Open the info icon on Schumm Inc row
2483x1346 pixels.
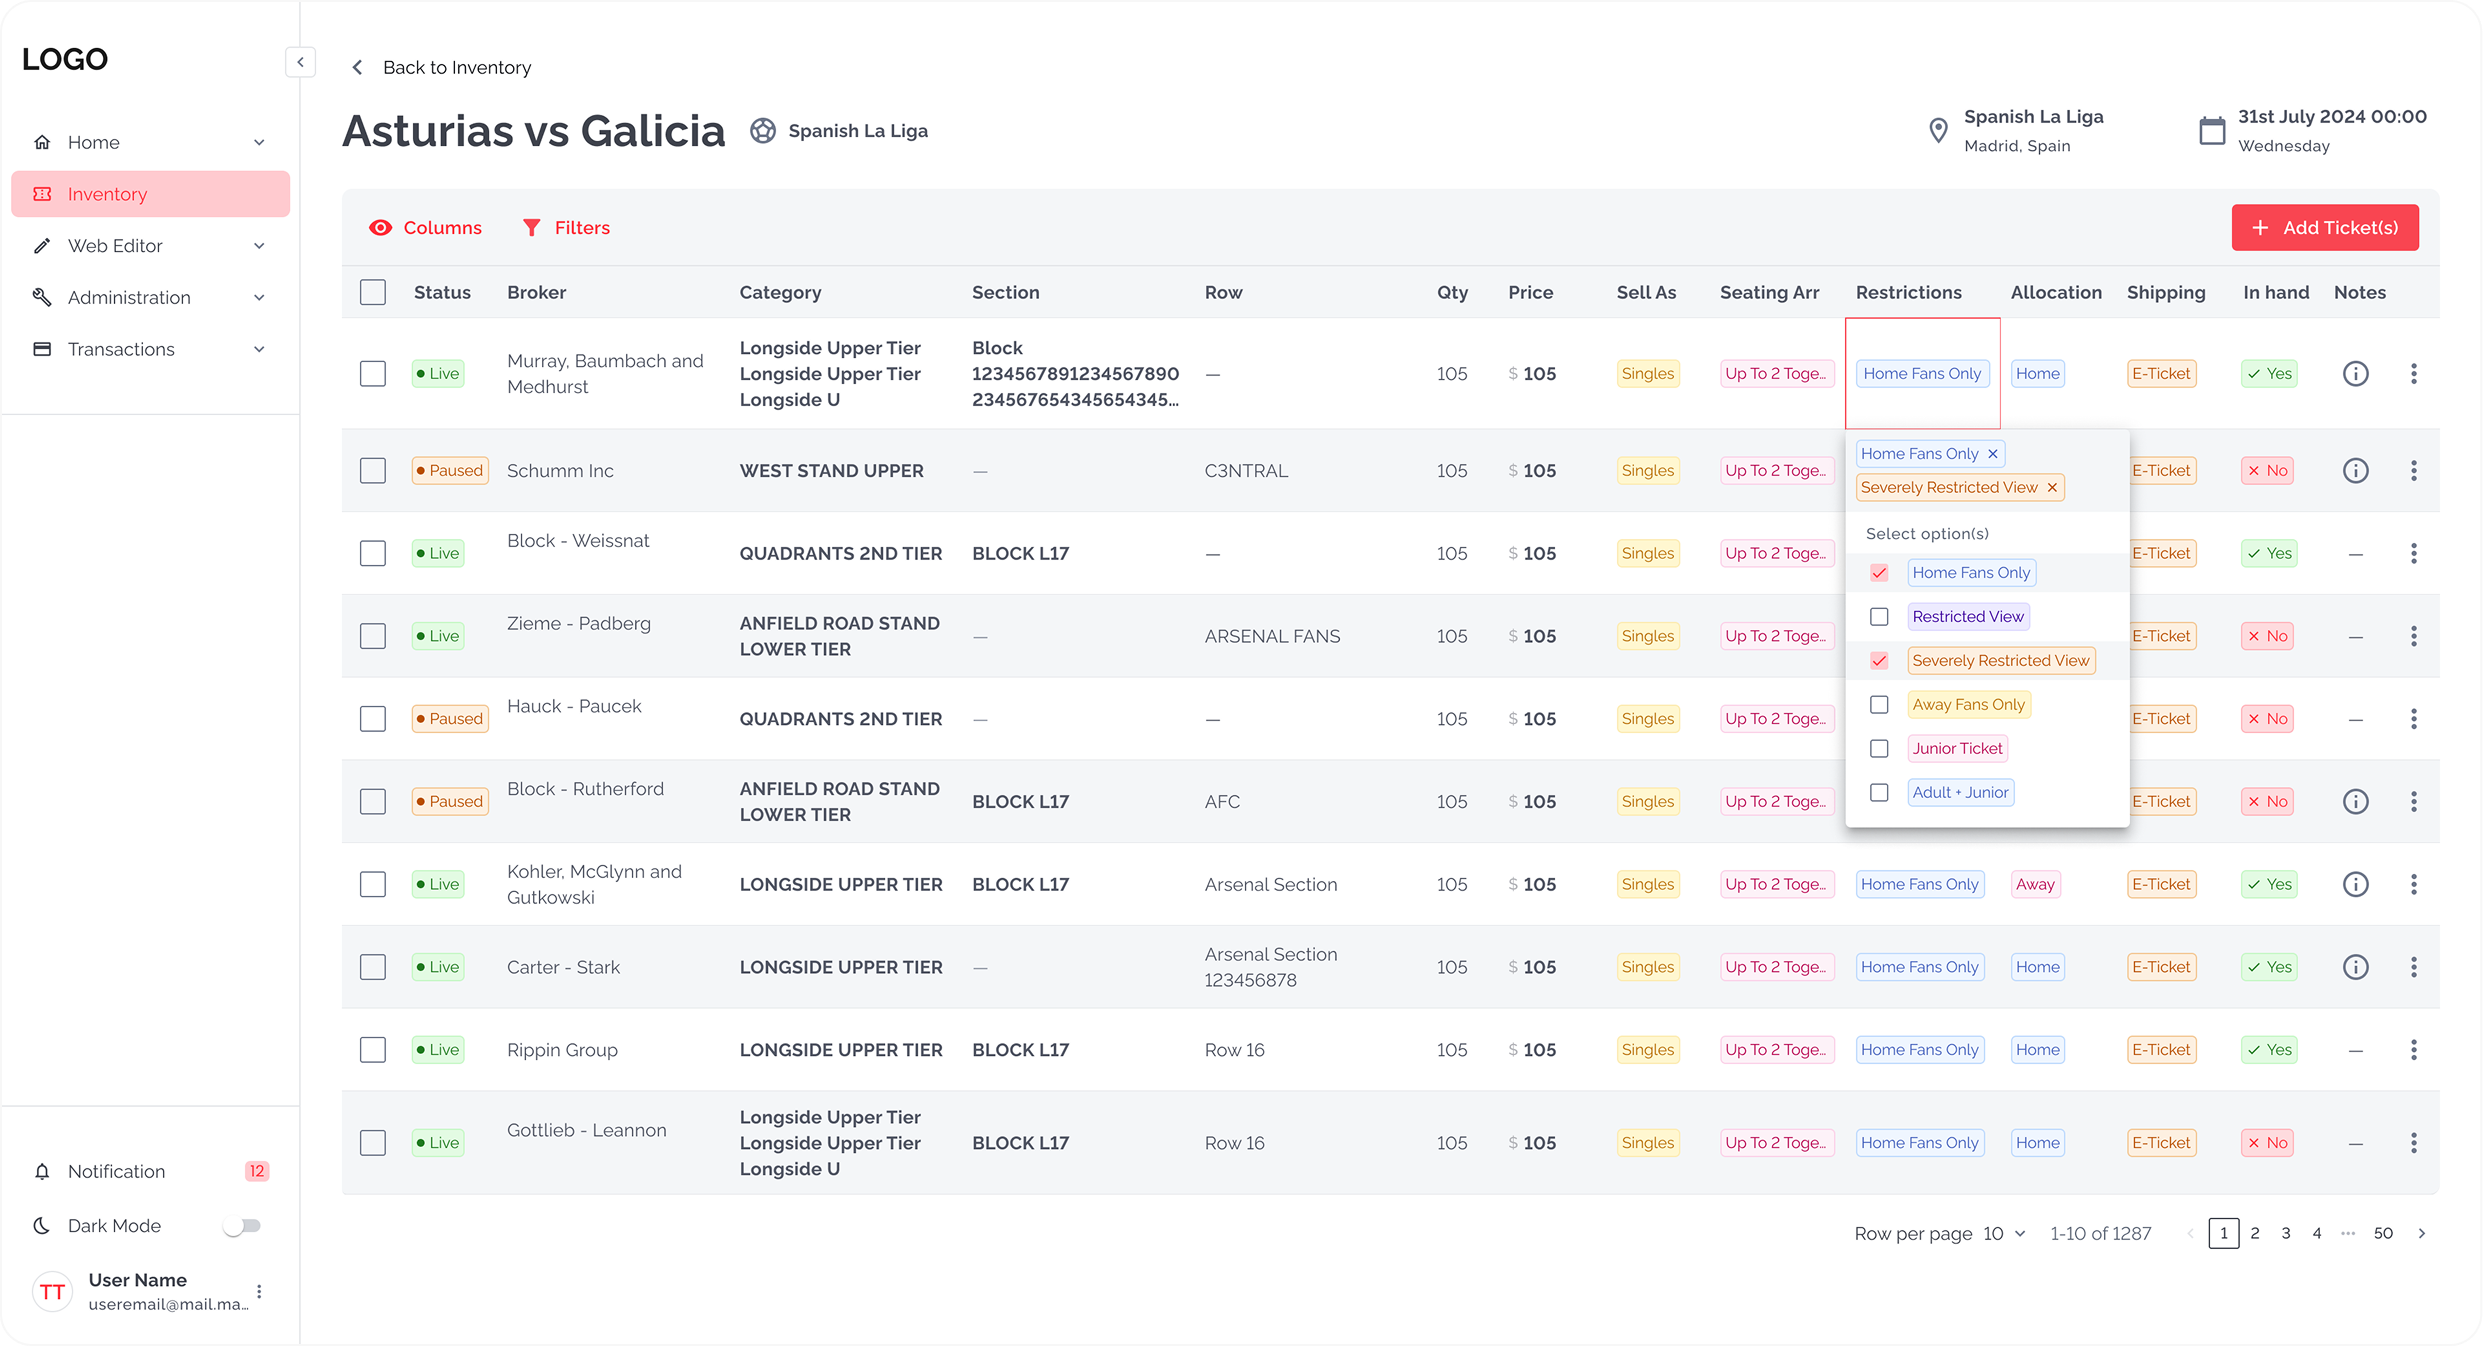(2356, 470)
